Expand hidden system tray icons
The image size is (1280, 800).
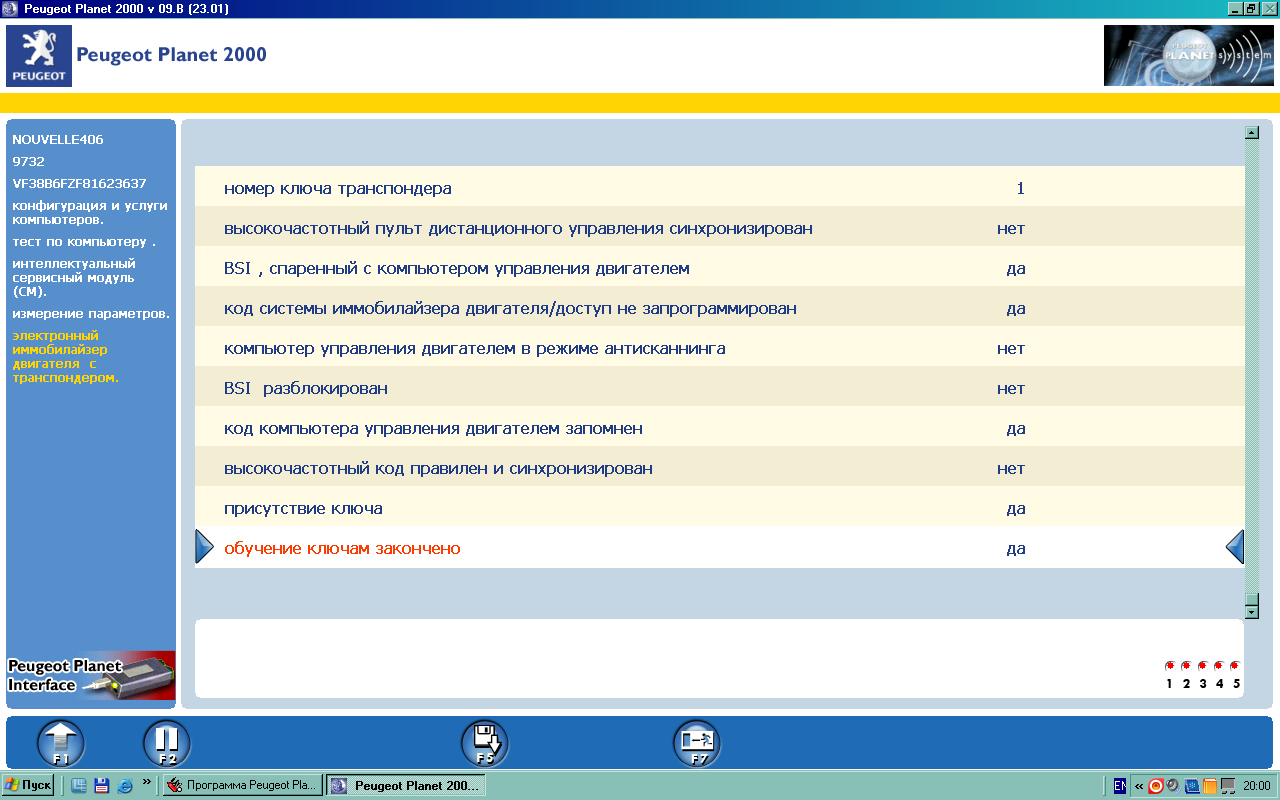(x=1138, y=785)
